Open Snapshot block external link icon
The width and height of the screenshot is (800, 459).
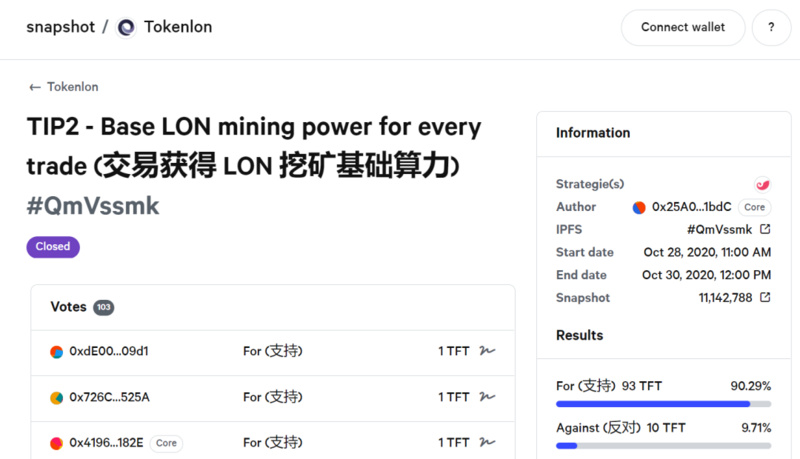point(765,297)
